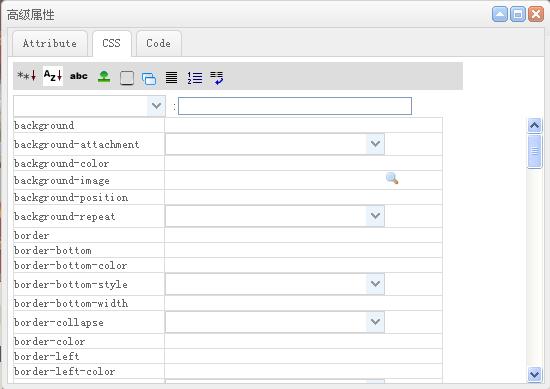Image resolution: width=550 pixels, height=389 pixels.
Task: Click the scrollbar down arrow
Action: coord(535,374)
